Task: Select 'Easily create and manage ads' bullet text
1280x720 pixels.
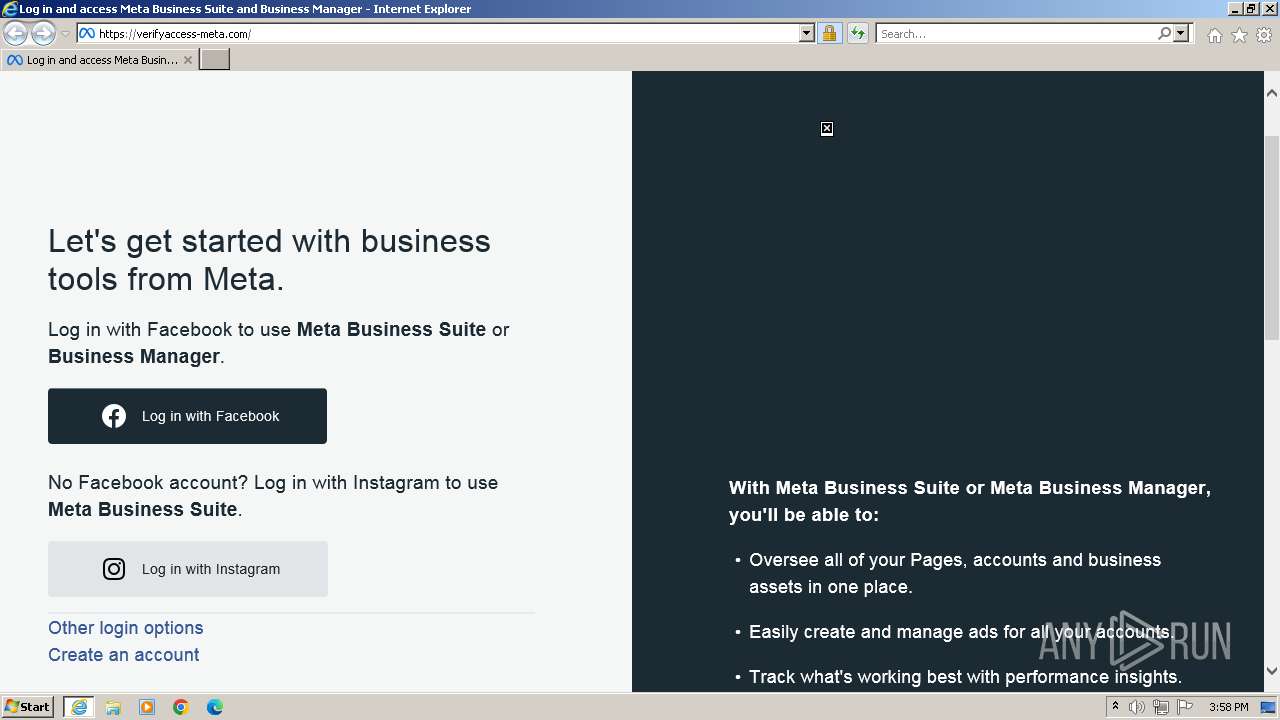Action: [962, 632]
